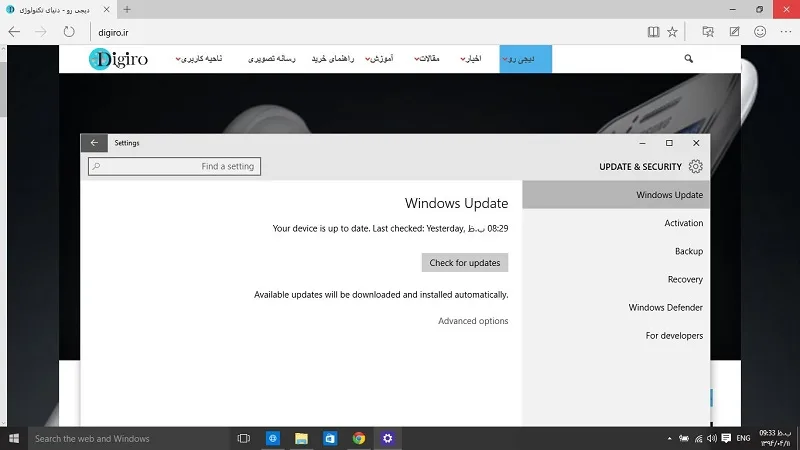
Task: Add page to favorites star
Action: [x=672, y=32]
